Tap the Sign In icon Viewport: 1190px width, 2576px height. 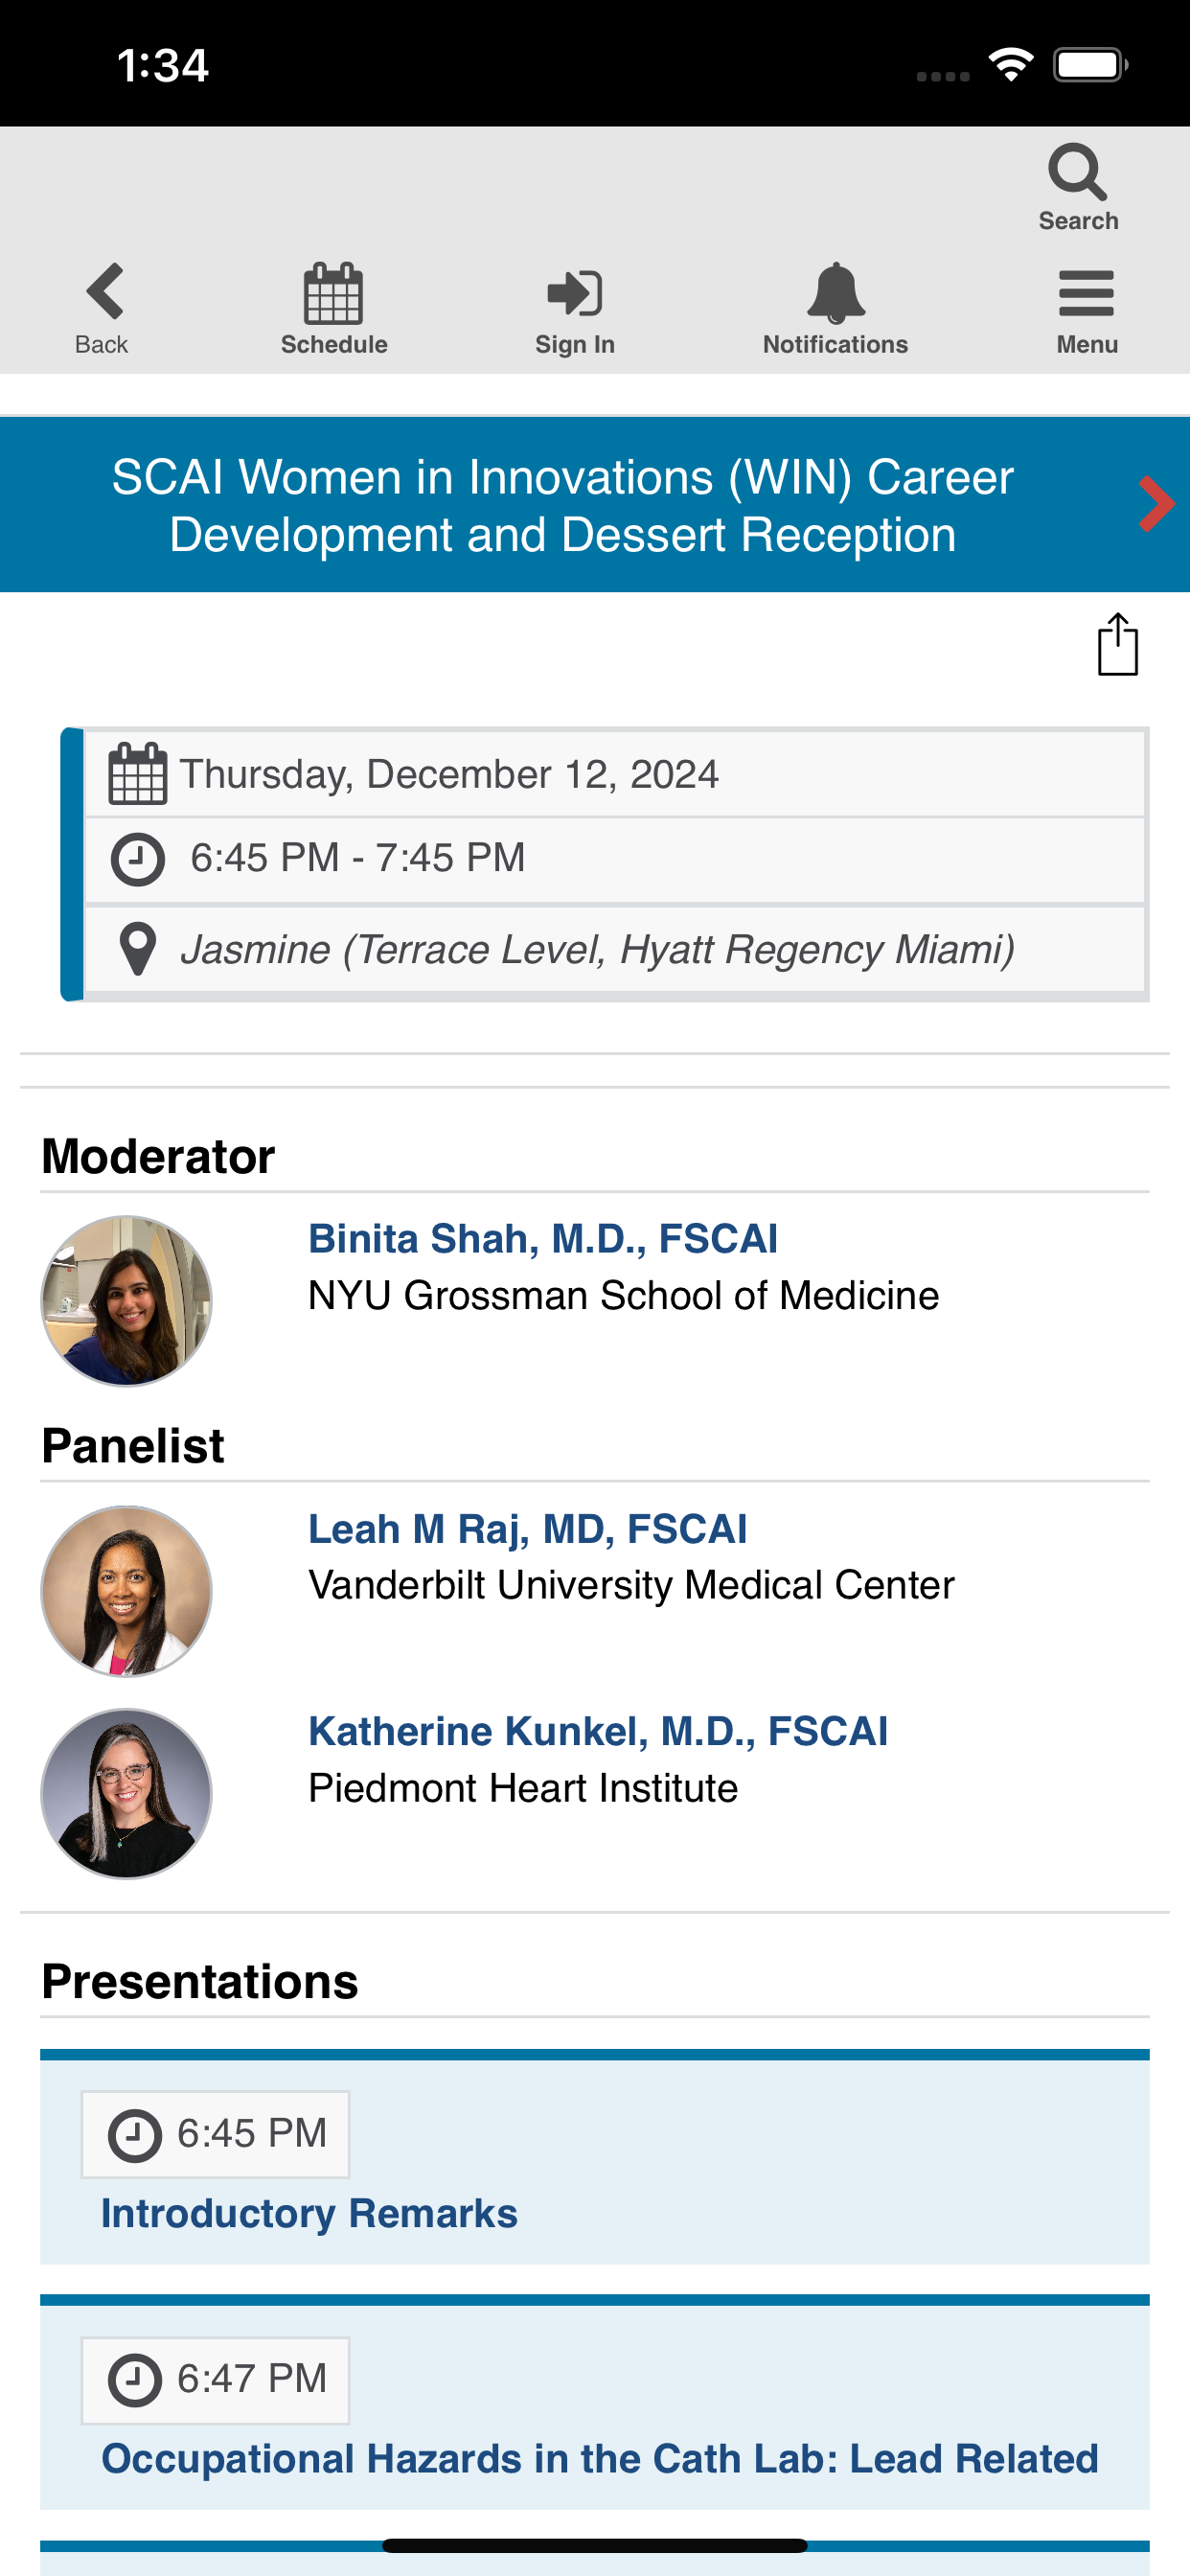[x=574, y=294]
